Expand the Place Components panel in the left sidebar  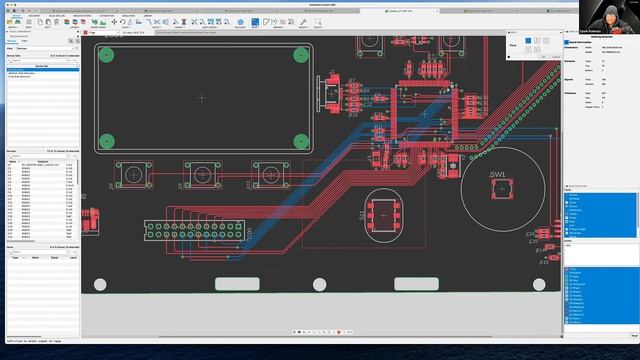(7, 31)
